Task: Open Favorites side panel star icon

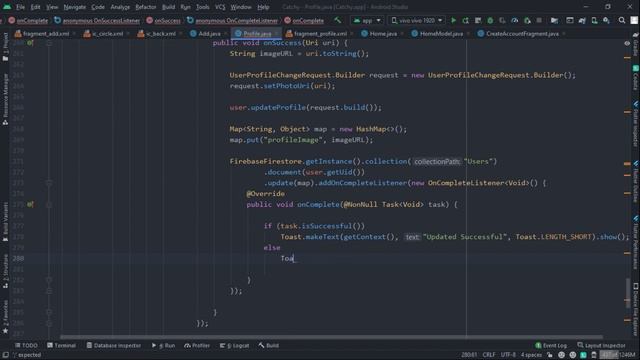Action: pos(5,317)
